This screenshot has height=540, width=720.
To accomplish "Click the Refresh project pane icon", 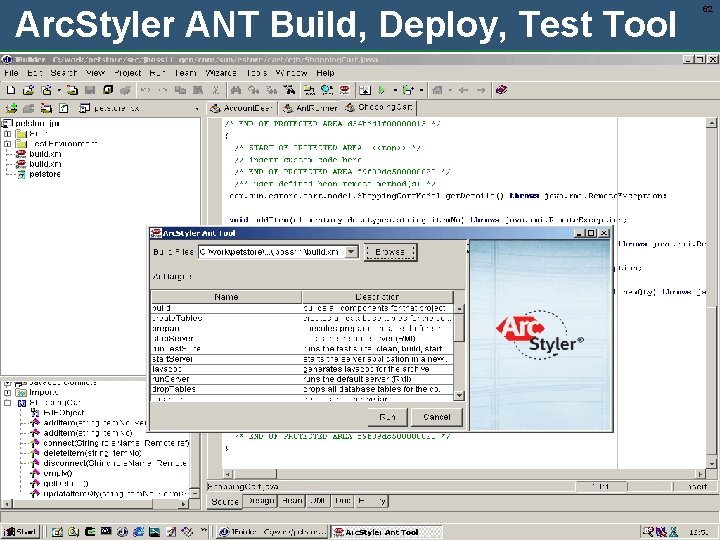I will pyautogui.click(x=64, y=108).
